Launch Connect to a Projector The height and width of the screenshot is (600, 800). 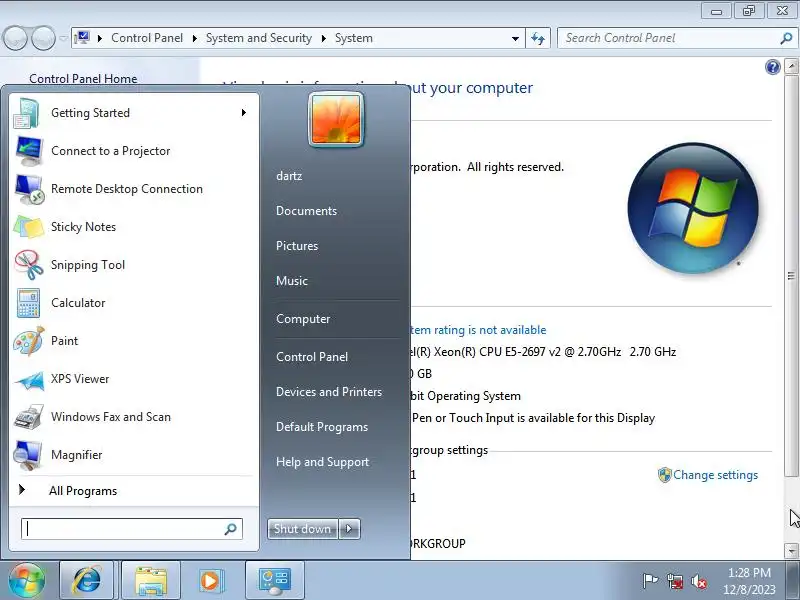(x=133, y=151)
